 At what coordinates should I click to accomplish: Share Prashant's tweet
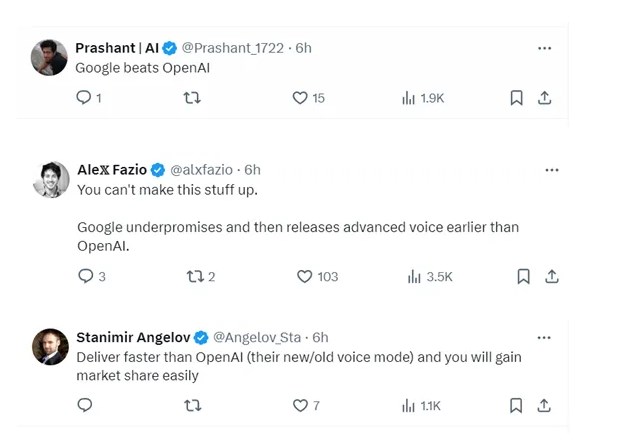(545, 98)
